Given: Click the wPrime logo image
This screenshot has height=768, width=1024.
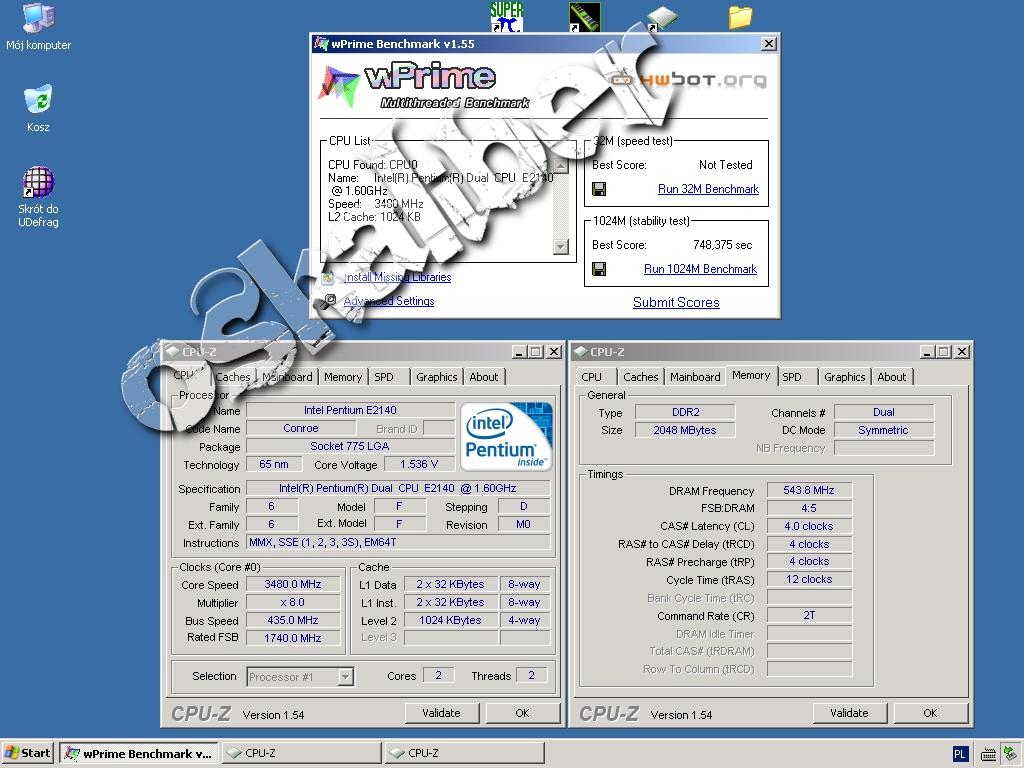Looking at the screenshot, I should pyautogui.click(x=424, y=85).
